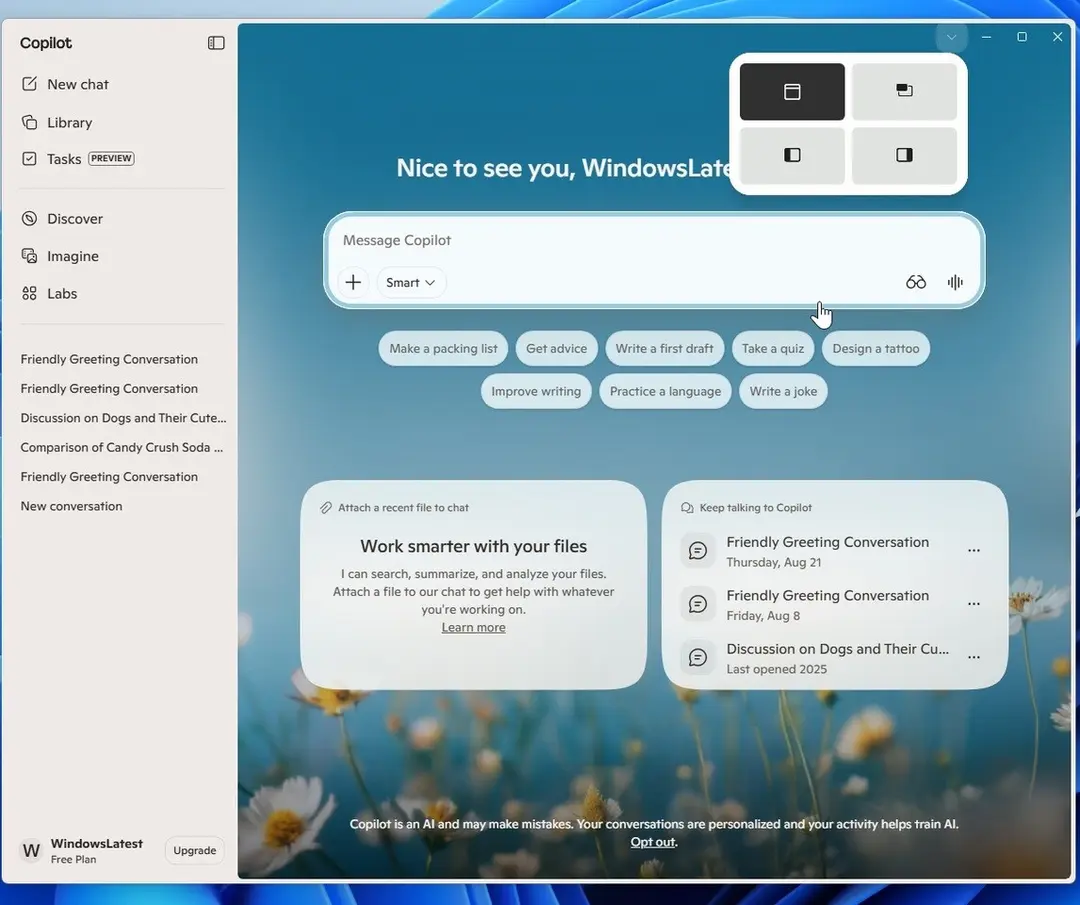
Task: Select the Get advice suggestion chip
Action: 557,349
